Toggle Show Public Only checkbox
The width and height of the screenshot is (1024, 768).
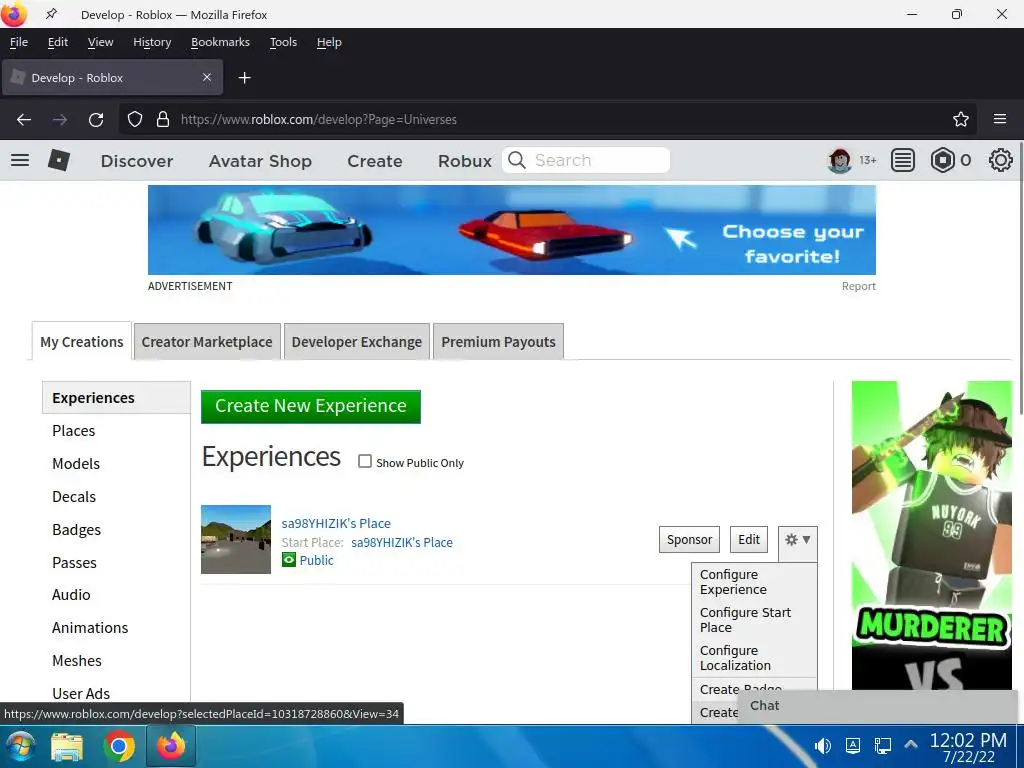[x=365, y=462]
